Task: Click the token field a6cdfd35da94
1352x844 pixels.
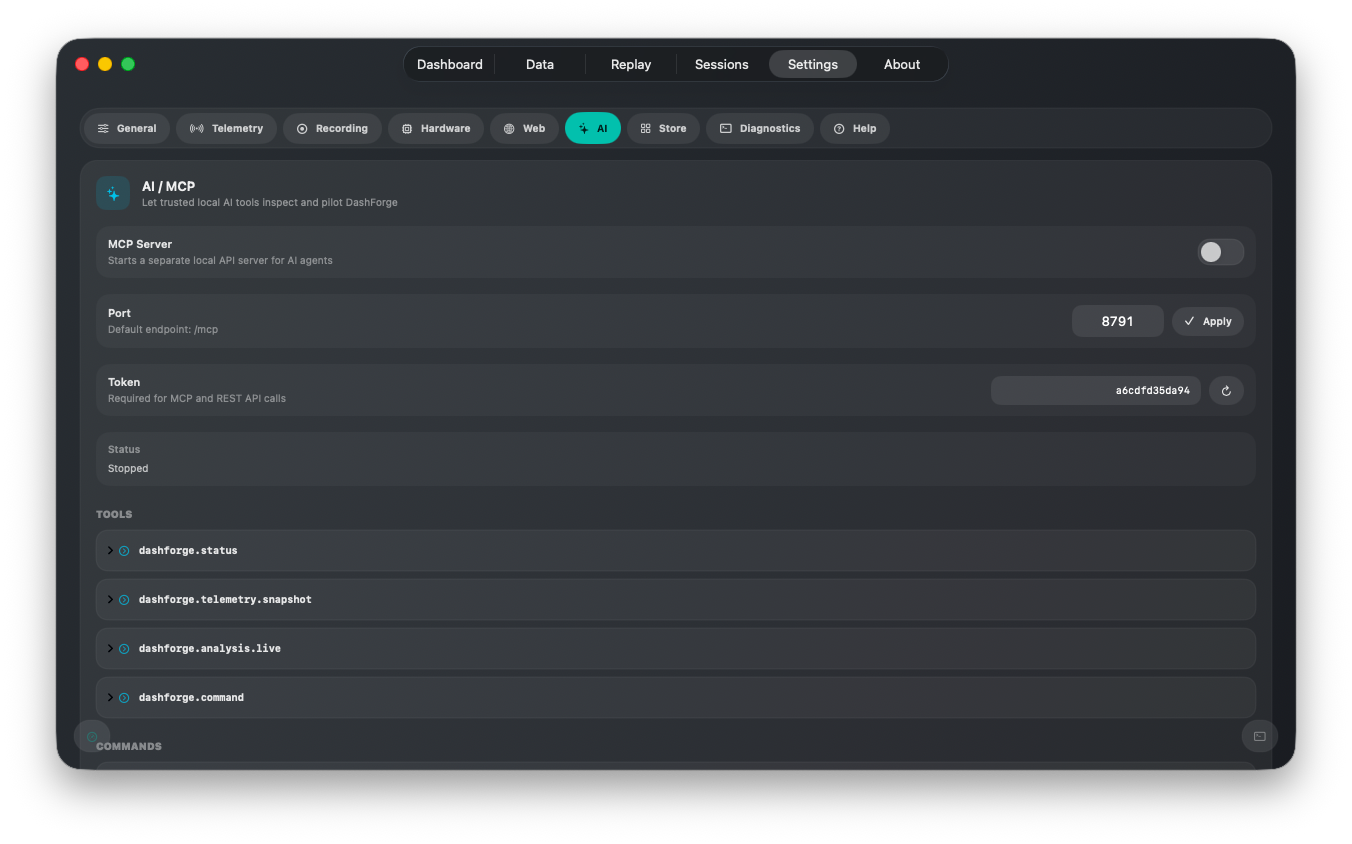Action: [1096, 391]
